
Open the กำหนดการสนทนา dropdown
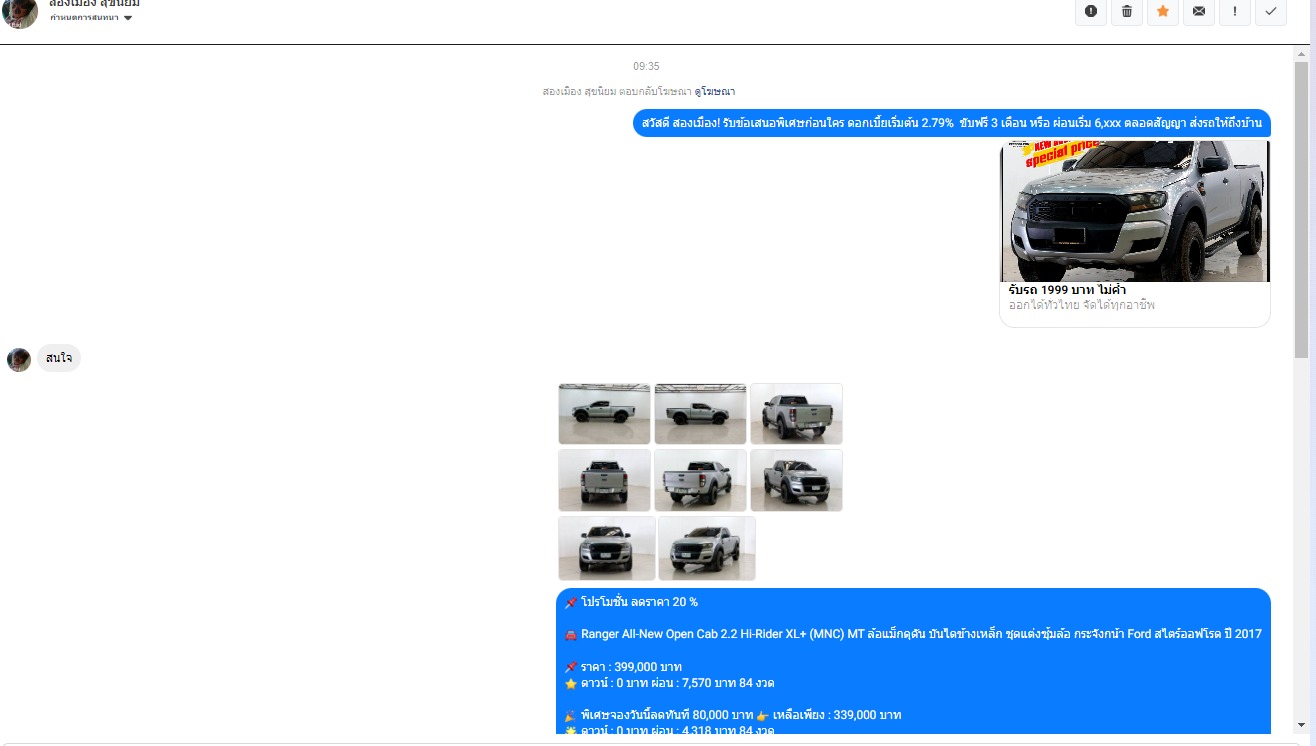tap(91, 18)
